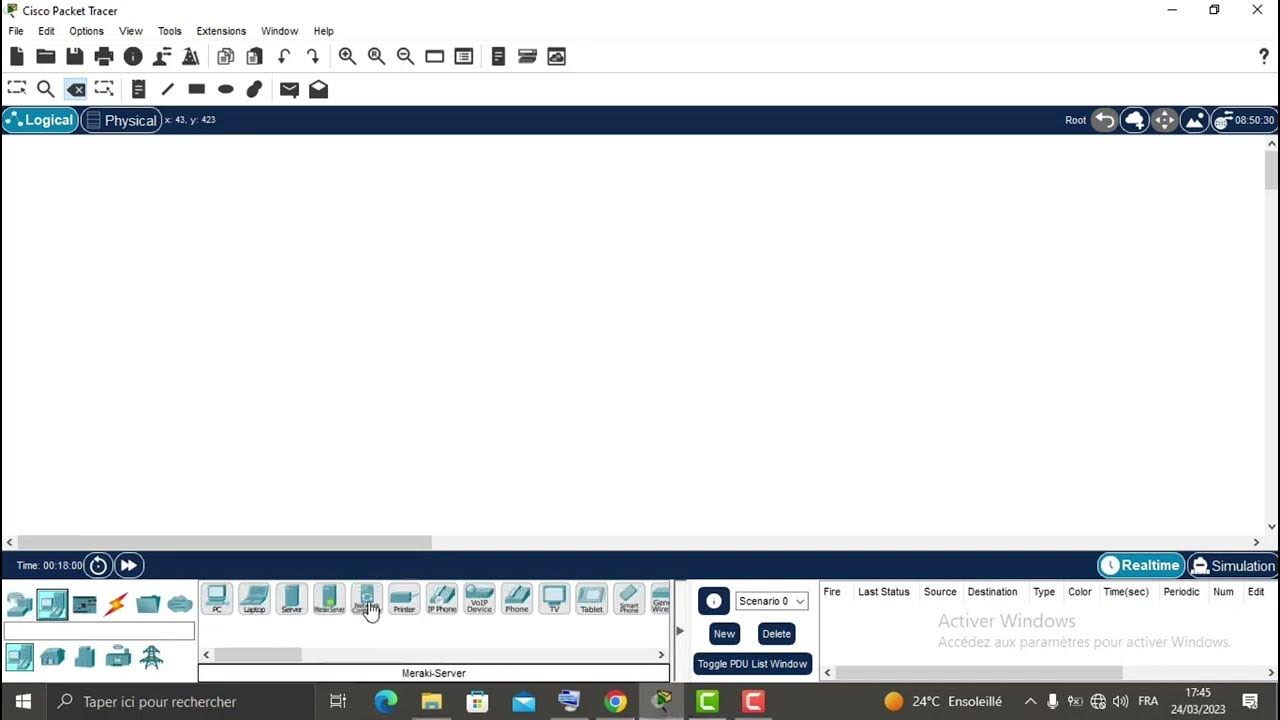Open the Environment time 08:50:30 button
1280x720 pixels.
[1244, 120]
